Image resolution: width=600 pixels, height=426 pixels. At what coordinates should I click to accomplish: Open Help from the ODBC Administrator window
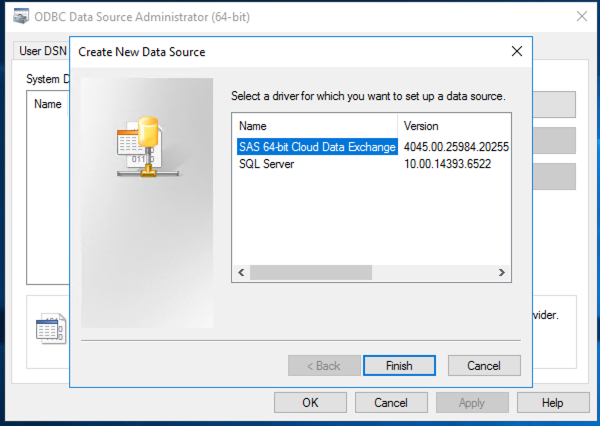pos(553,402)
